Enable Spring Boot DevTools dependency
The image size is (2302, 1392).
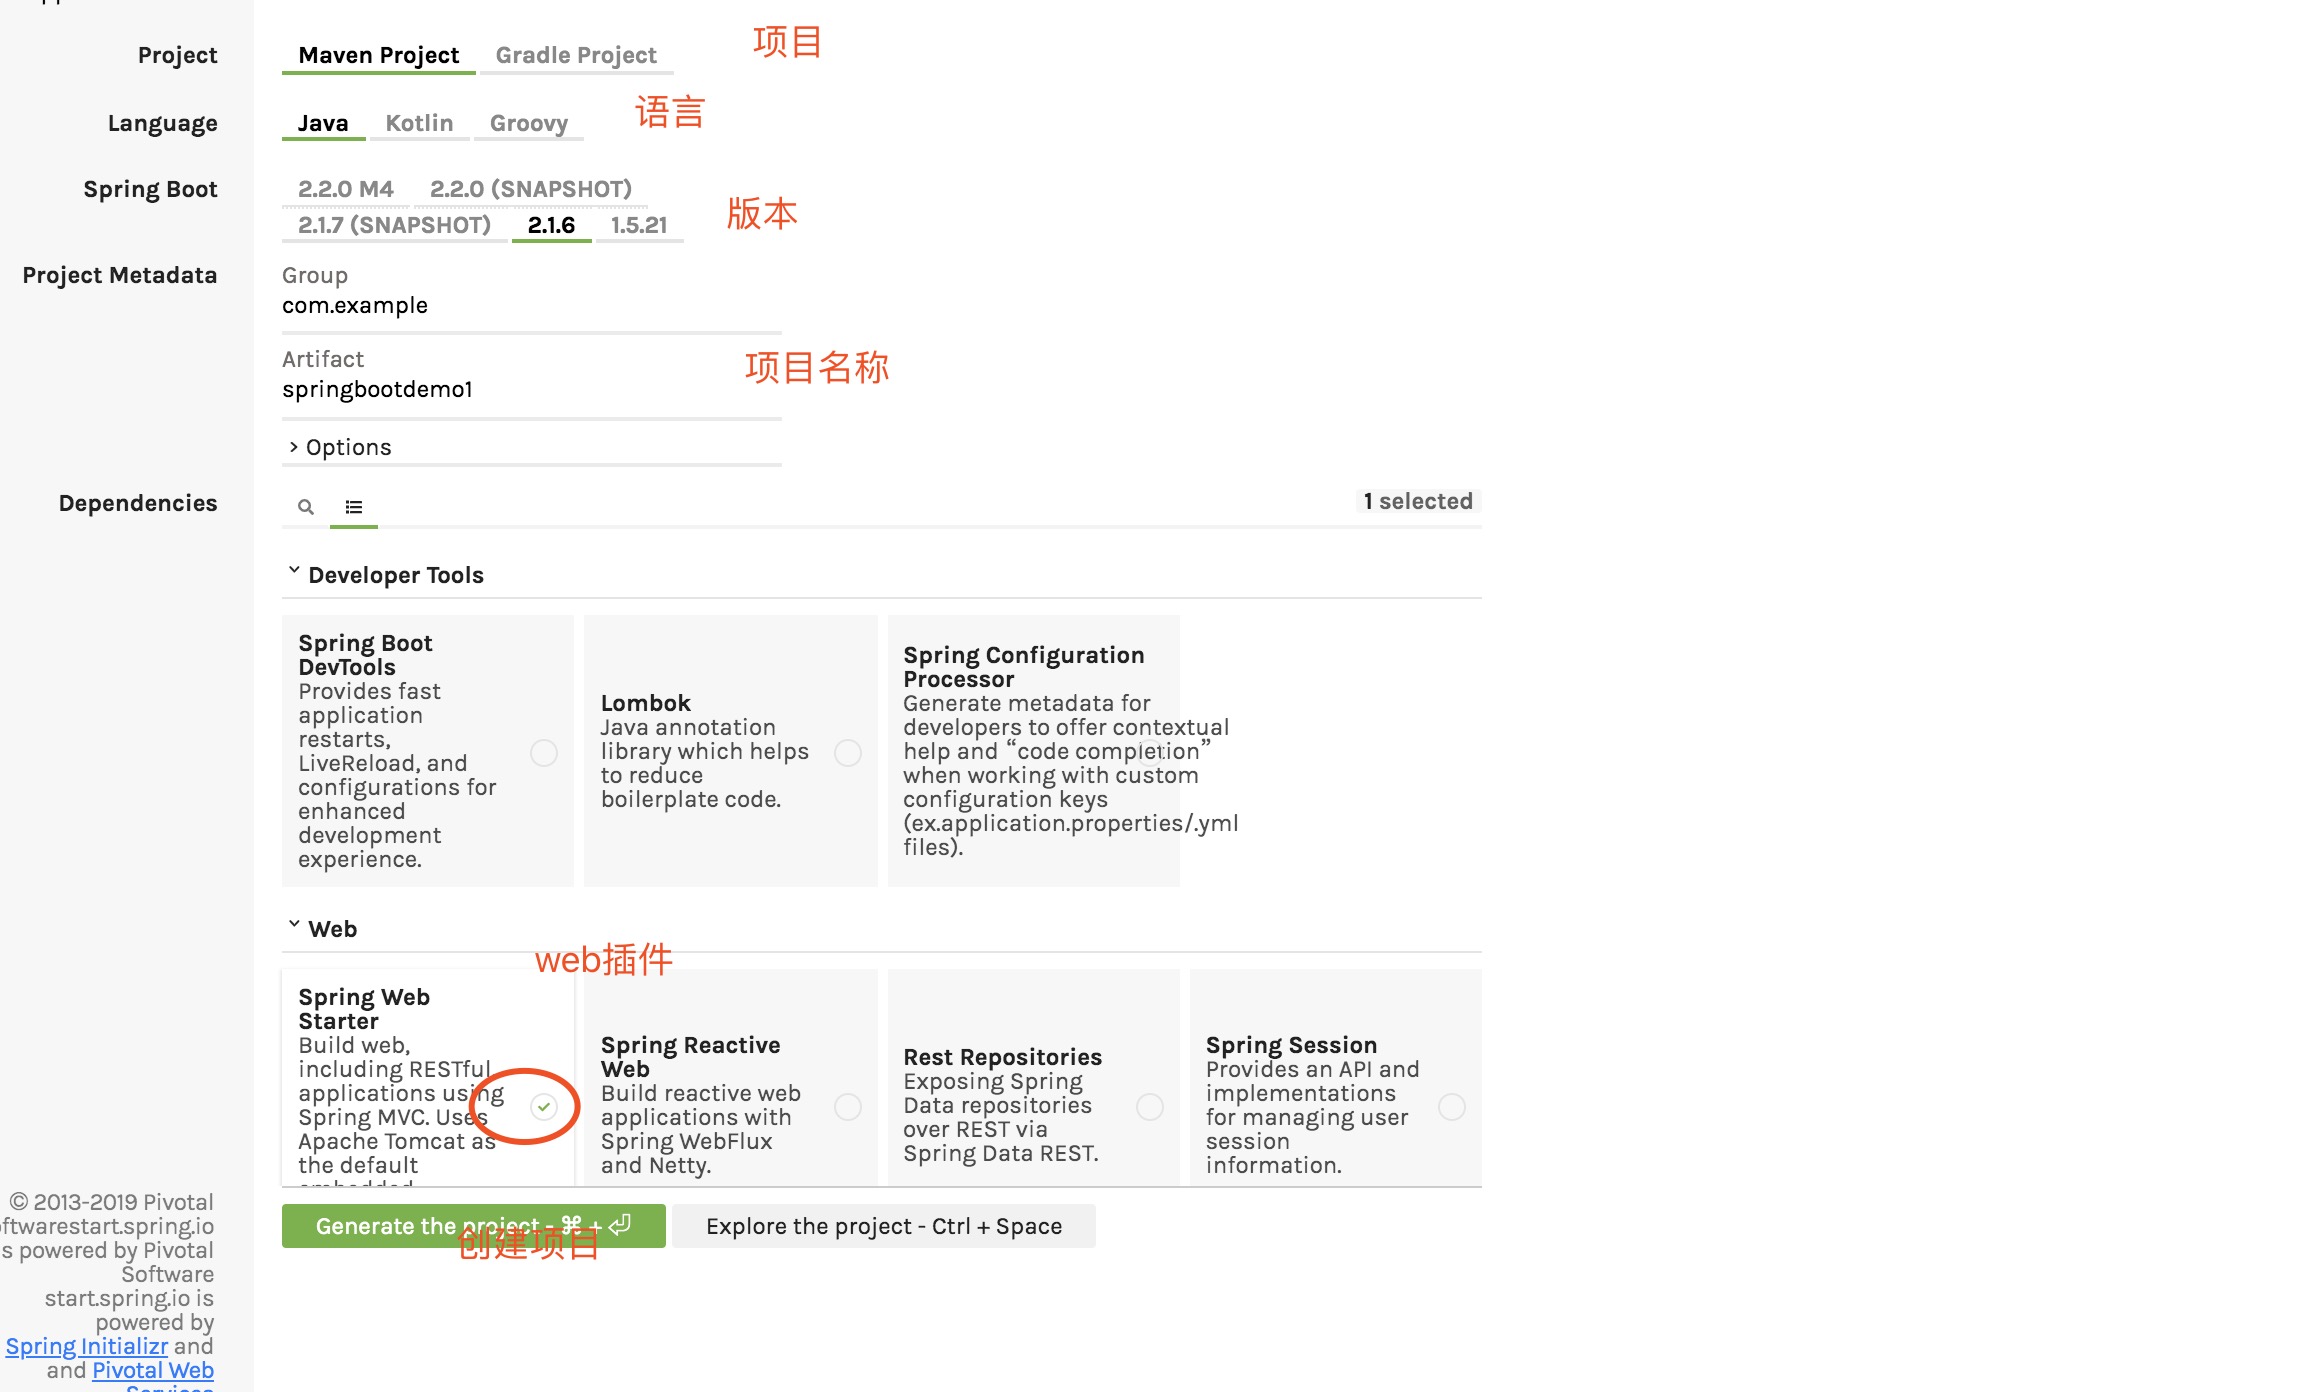(544, 753)
